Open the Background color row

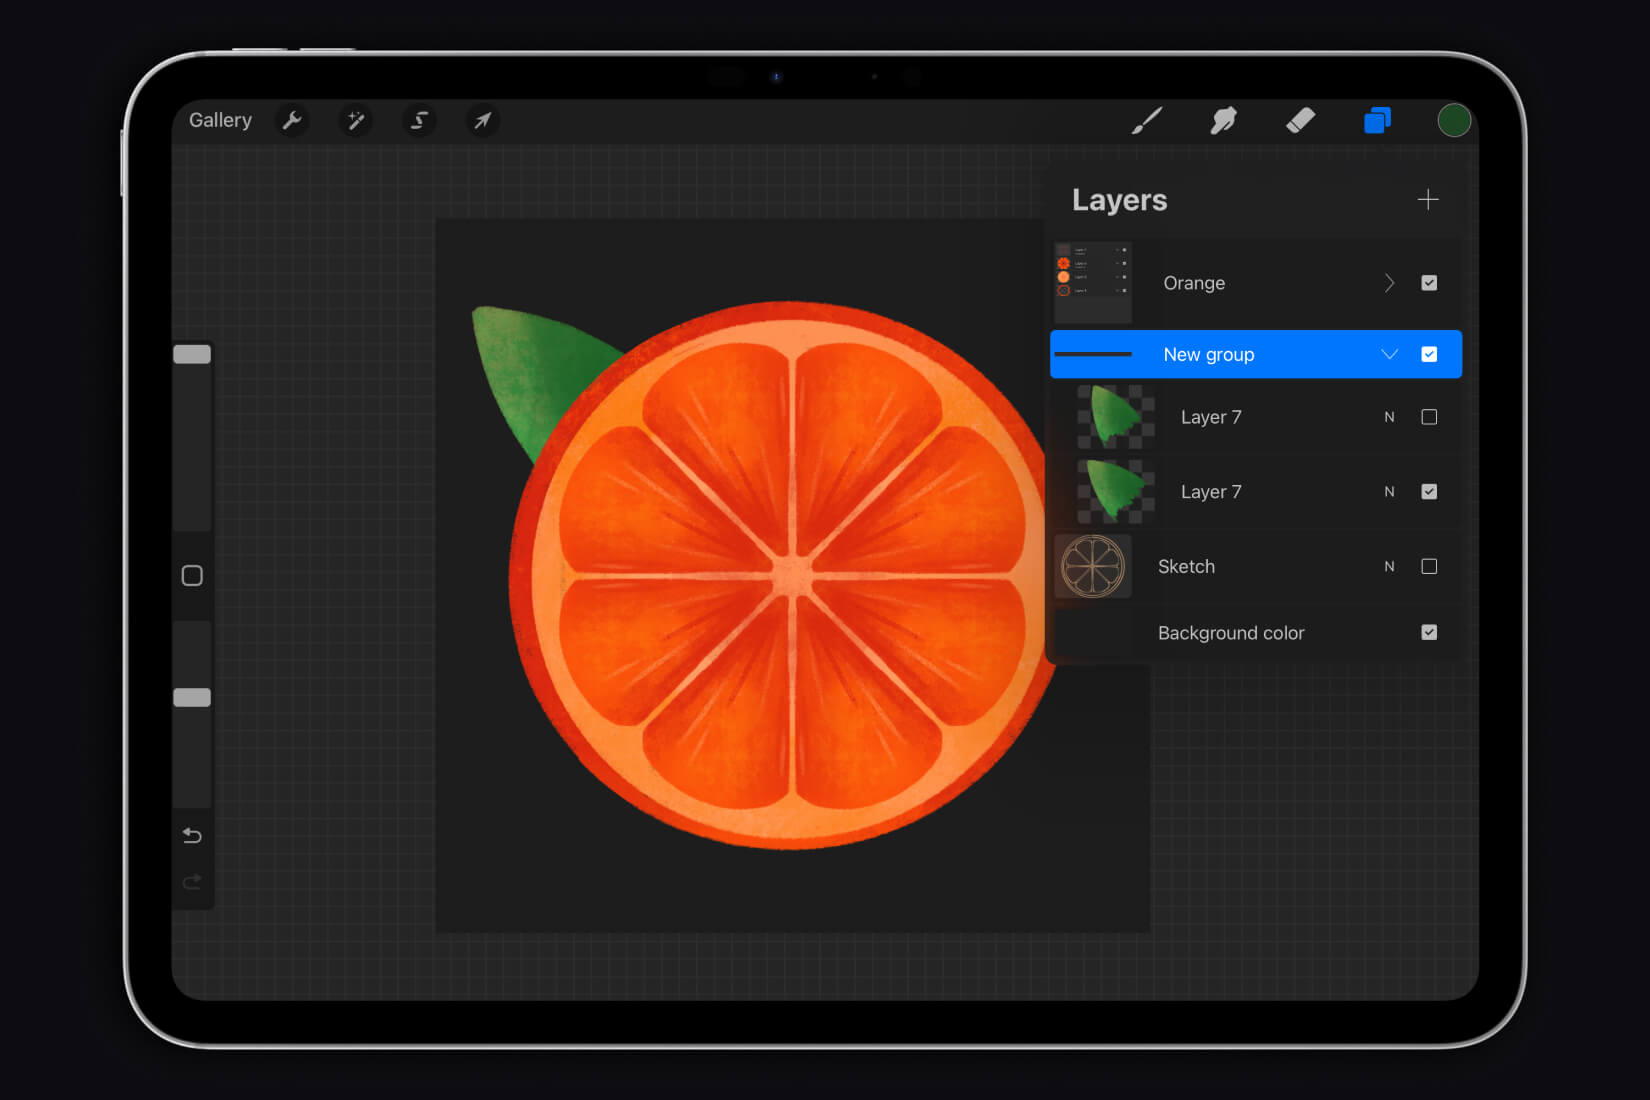click(x=1256, y=632)
